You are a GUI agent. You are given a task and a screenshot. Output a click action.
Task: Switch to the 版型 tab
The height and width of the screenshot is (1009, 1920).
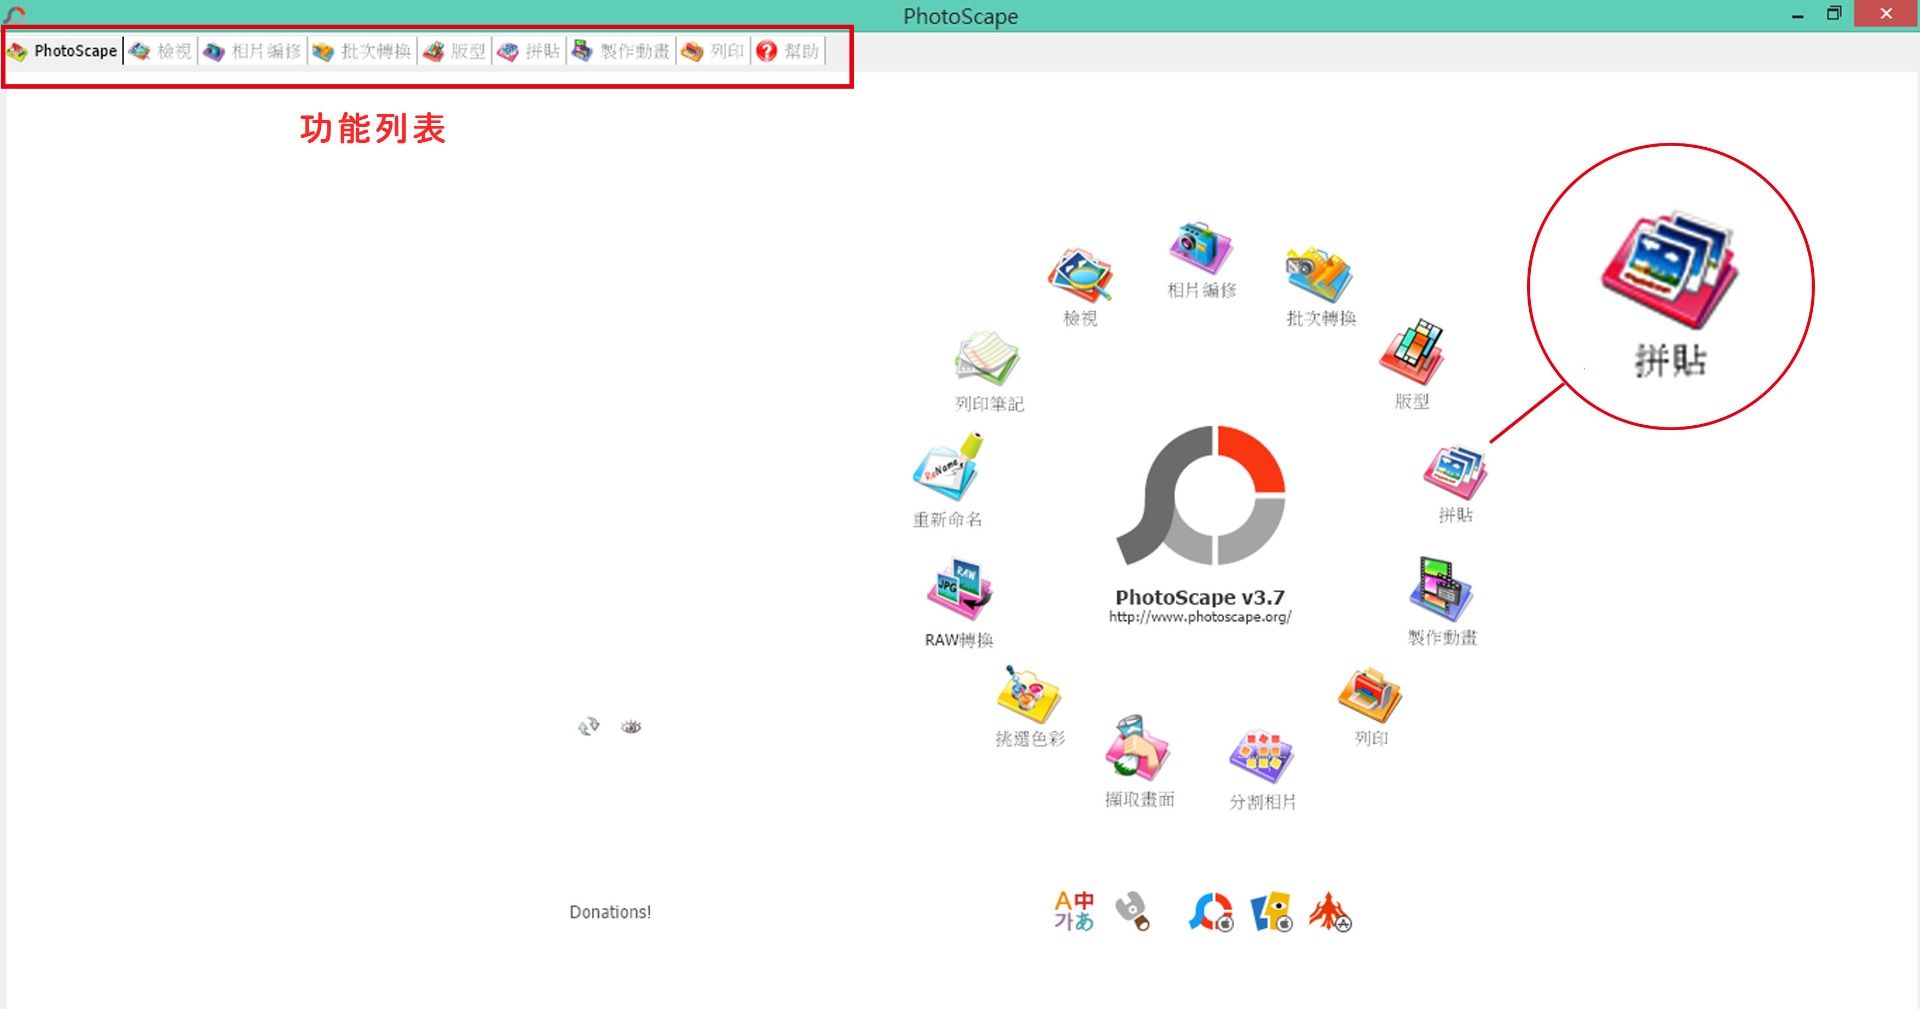point(454,51)
